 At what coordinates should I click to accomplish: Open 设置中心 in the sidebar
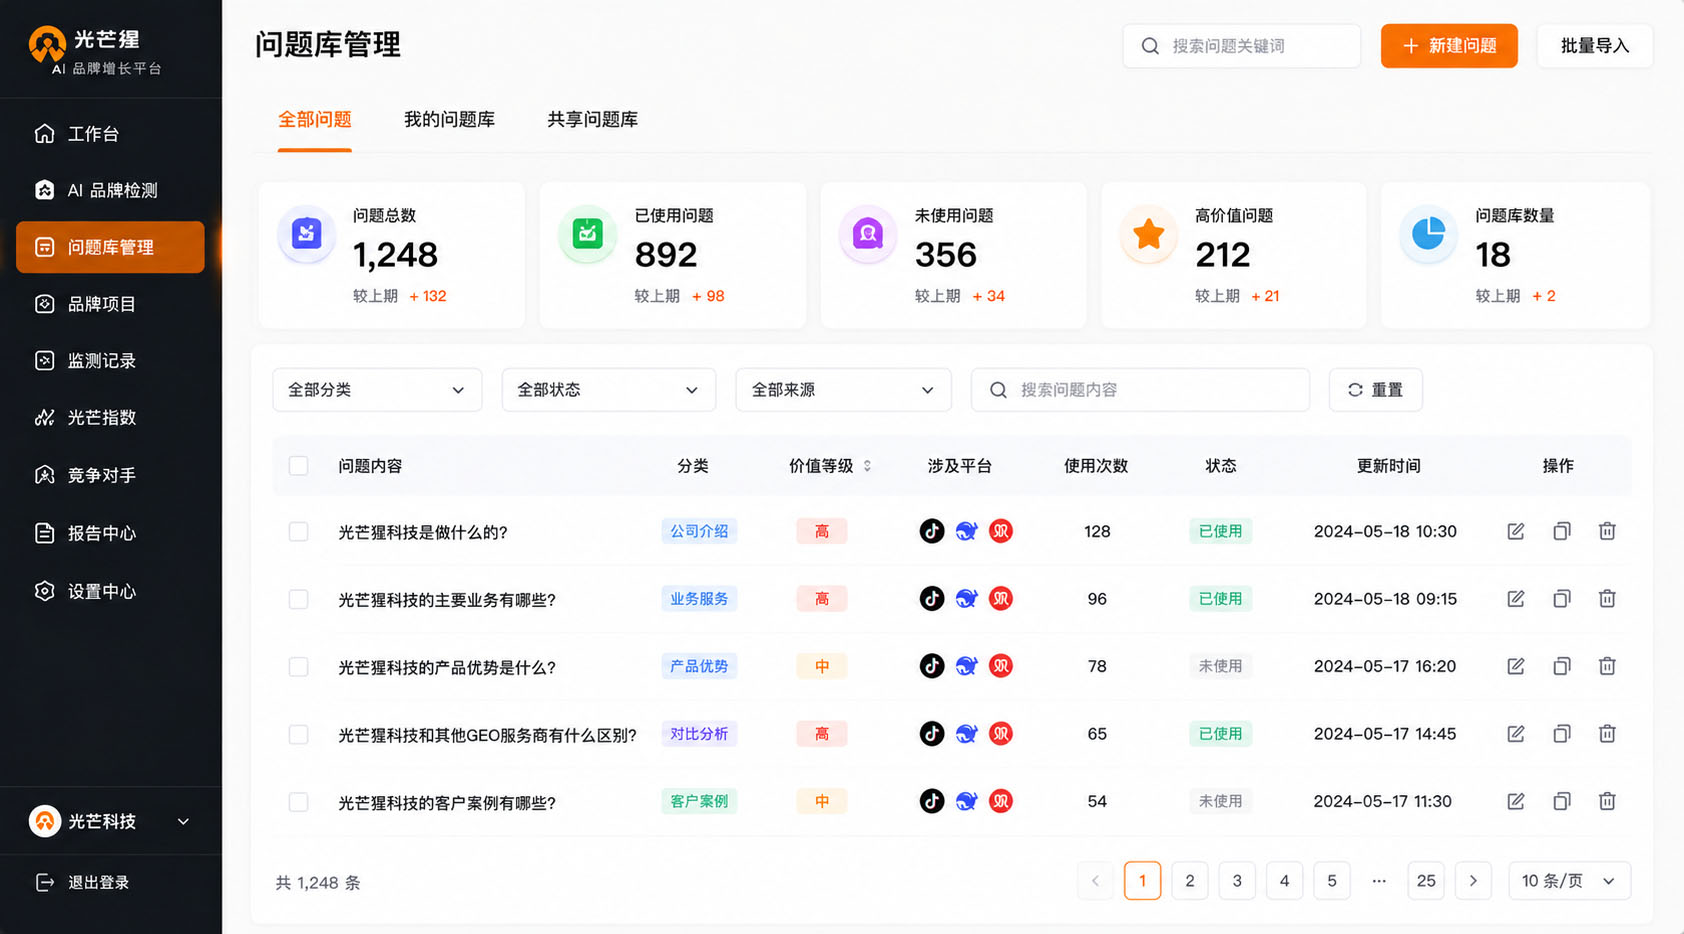tap(110, 591)
